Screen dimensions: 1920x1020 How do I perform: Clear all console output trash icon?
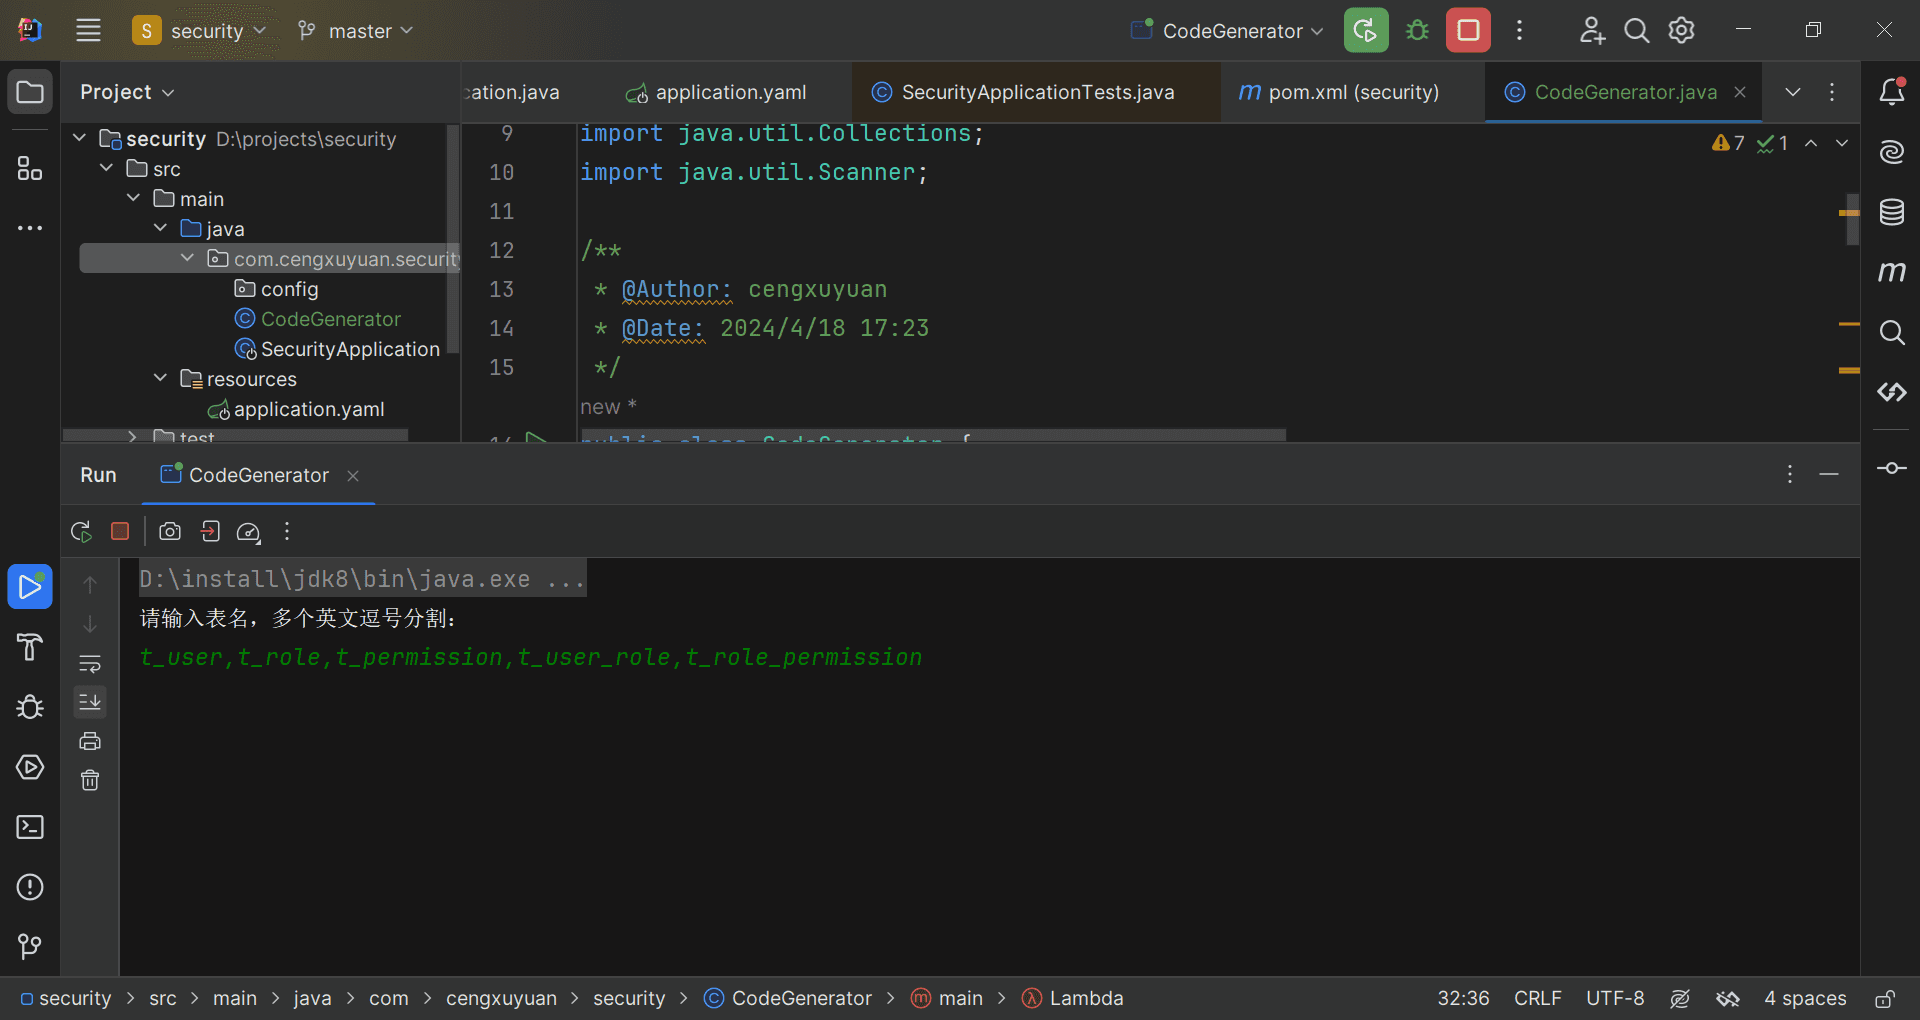tap(90, 780)
